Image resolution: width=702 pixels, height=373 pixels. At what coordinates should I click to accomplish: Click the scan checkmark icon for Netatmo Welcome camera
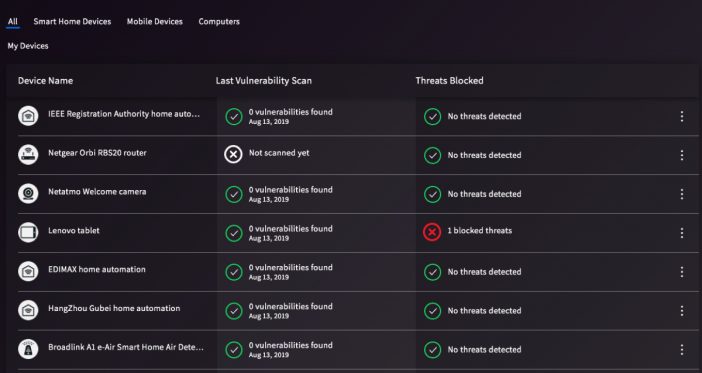coord(234,194)
